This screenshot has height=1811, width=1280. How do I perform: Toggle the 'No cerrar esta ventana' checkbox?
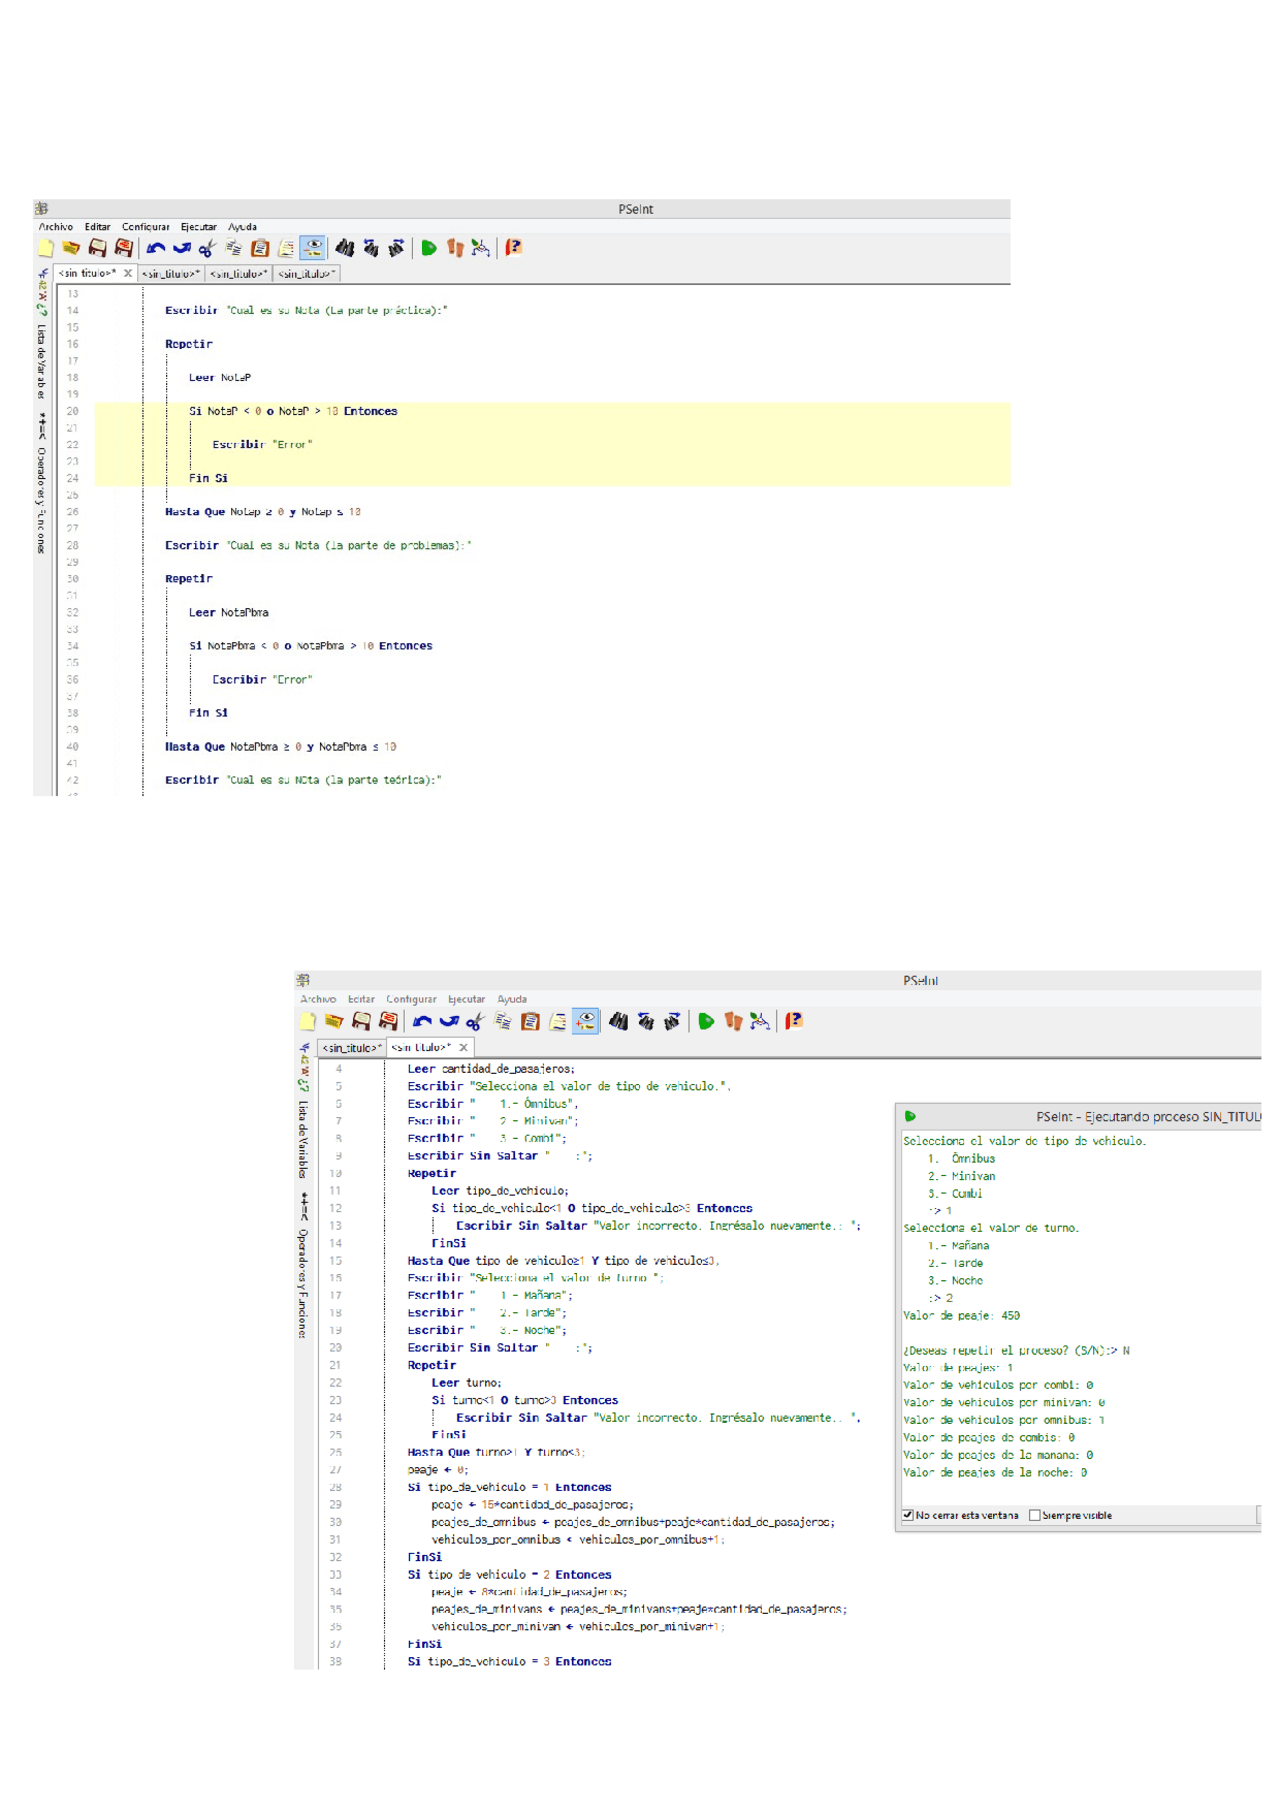click(x=908, y=1515)
